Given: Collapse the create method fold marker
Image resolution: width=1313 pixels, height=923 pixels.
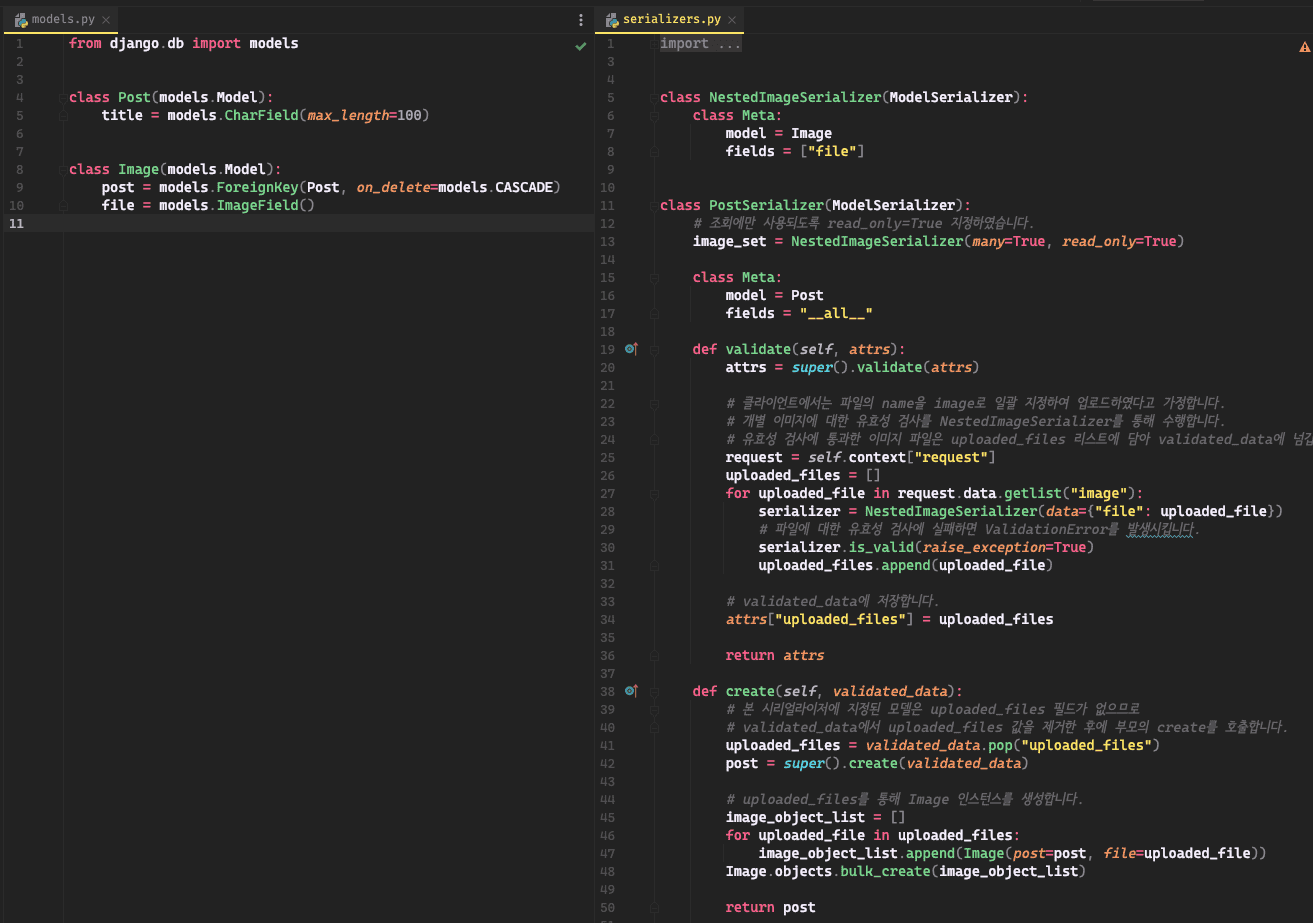Looking at the screenshot, I should [653, 692].
